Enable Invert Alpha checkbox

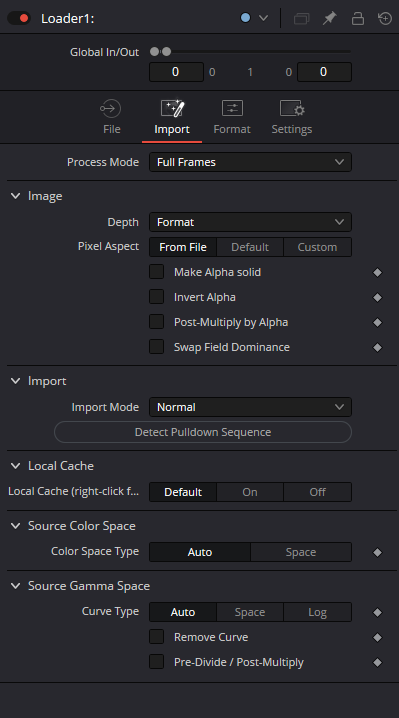[157, 297]
